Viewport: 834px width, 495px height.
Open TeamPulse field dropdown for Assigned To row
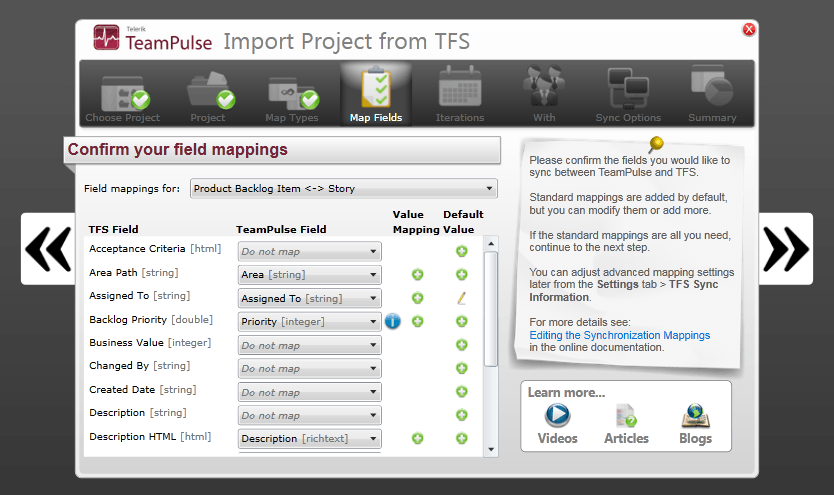coord(310,298)
